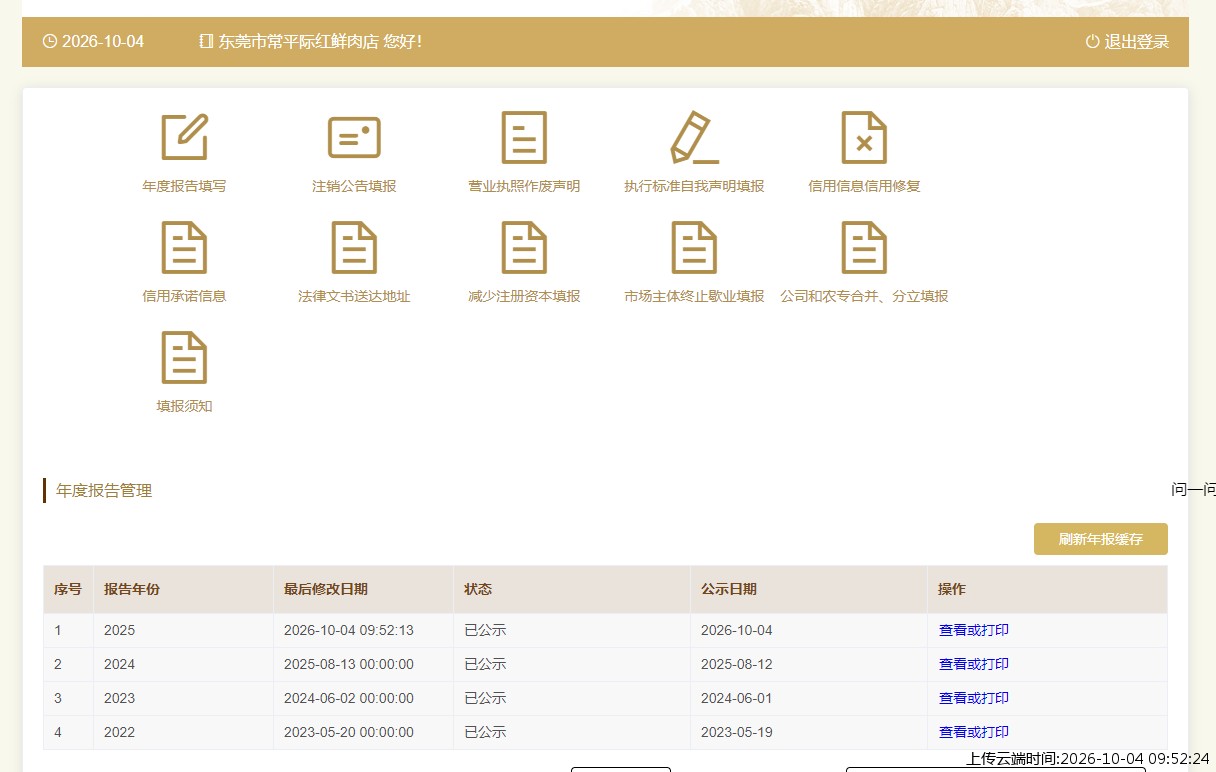View or print the 2022 report

pyautogui.click(x=973, y=732)
